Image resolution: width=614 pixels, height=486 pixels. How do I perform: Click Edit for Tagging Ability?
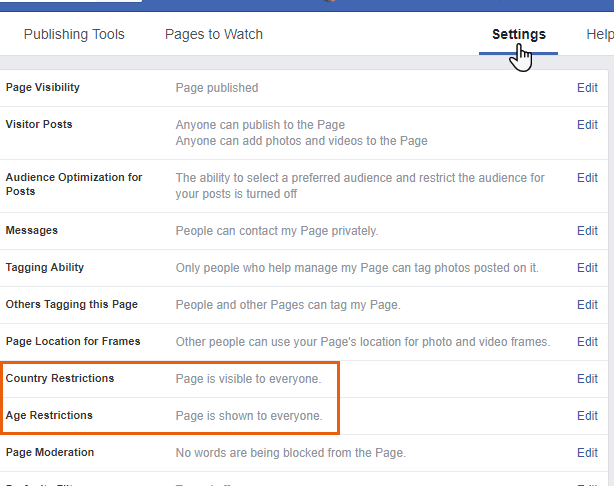click(x=587, y=268)
